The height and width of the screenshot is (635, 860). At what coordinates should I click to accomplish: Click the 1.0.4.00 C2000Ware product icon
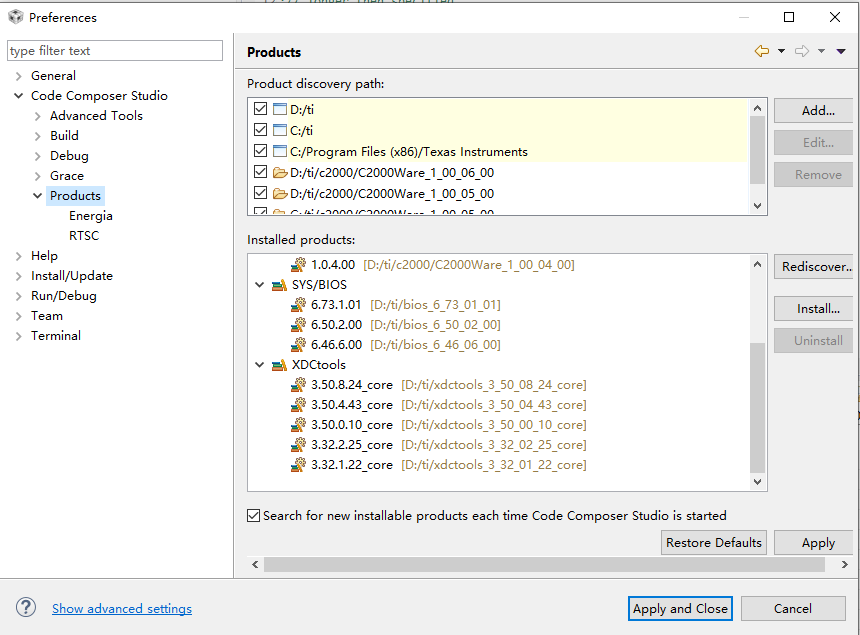[x=298, y=264]
